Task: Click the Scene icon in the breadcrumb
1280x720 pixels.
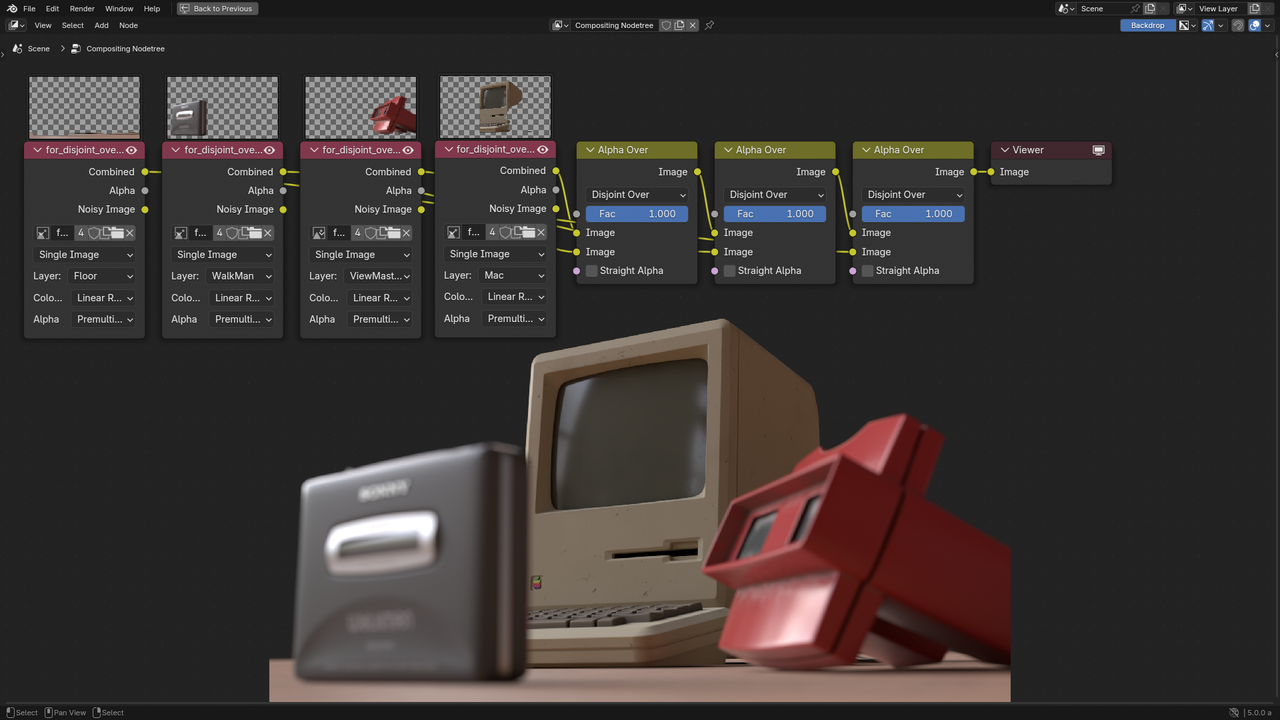Action: (x=18, y=48)
